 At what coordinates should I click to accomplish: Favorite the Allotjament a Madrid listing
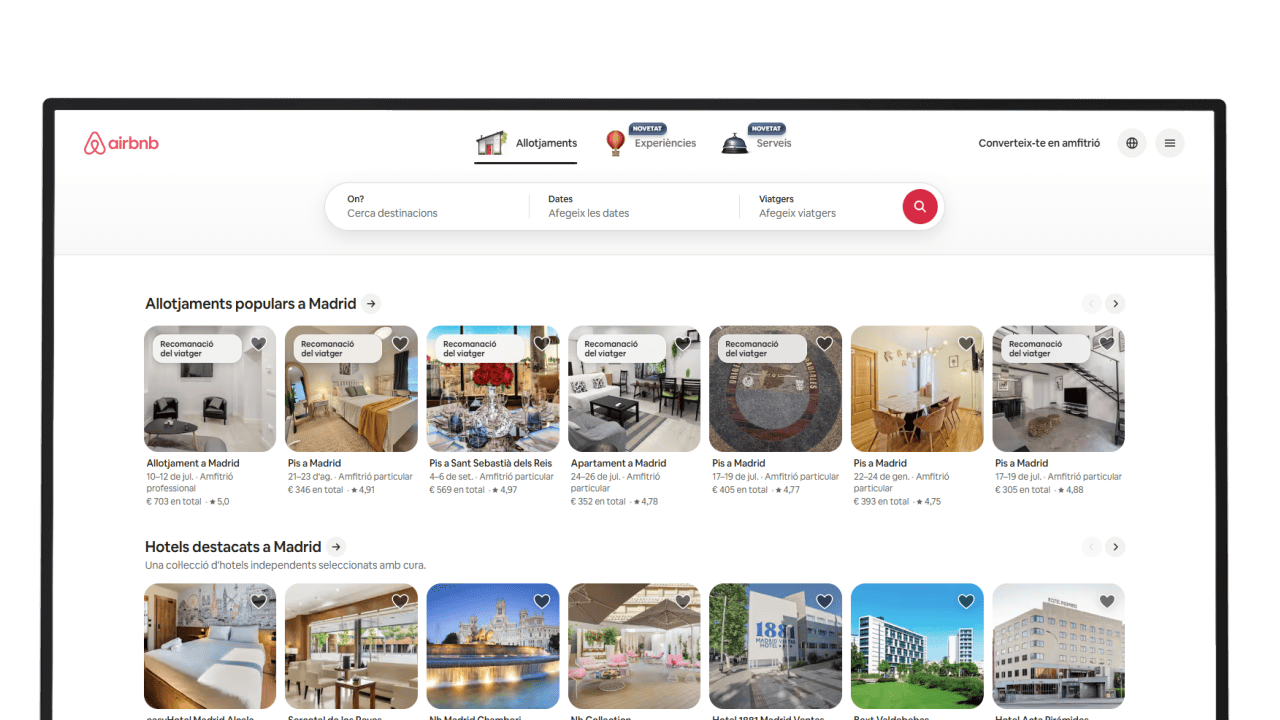click(259, 344)
